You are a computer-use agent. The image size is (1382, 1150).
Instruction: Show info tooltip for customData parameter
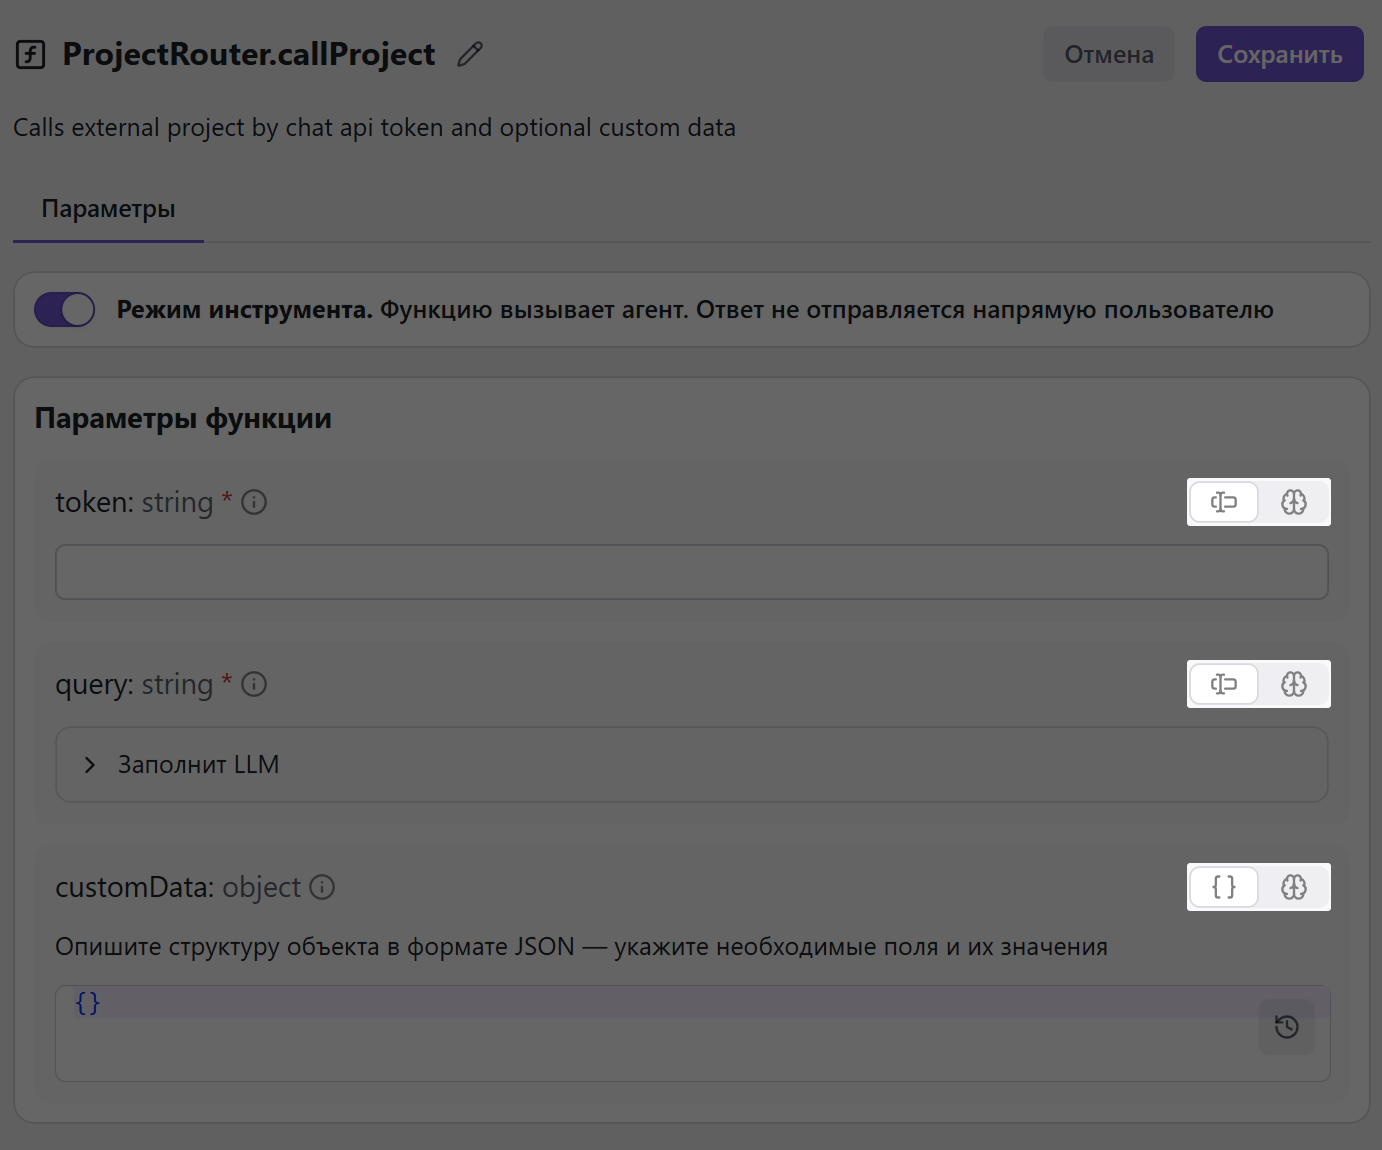coord(322,887)
